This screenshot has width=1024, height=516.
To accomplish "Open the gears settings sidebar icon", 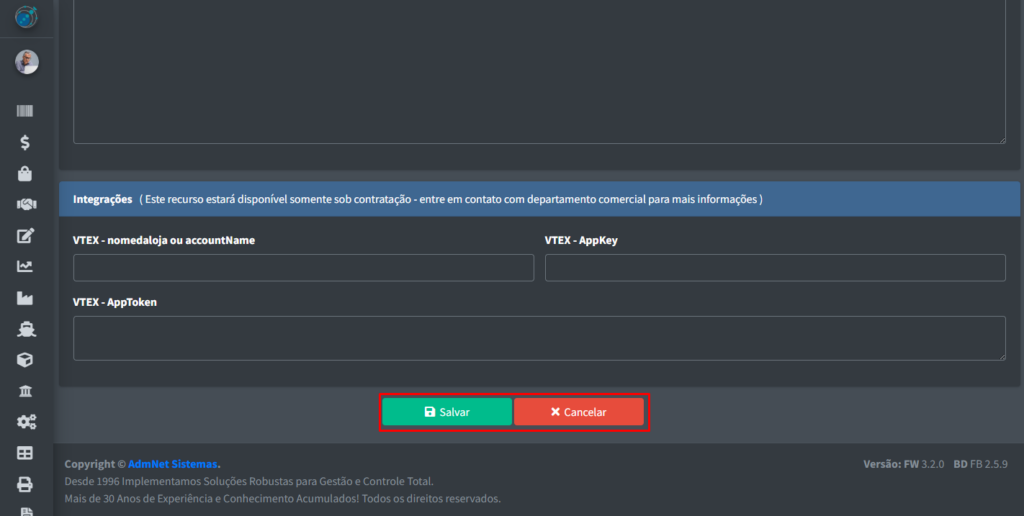I will 26,422.
